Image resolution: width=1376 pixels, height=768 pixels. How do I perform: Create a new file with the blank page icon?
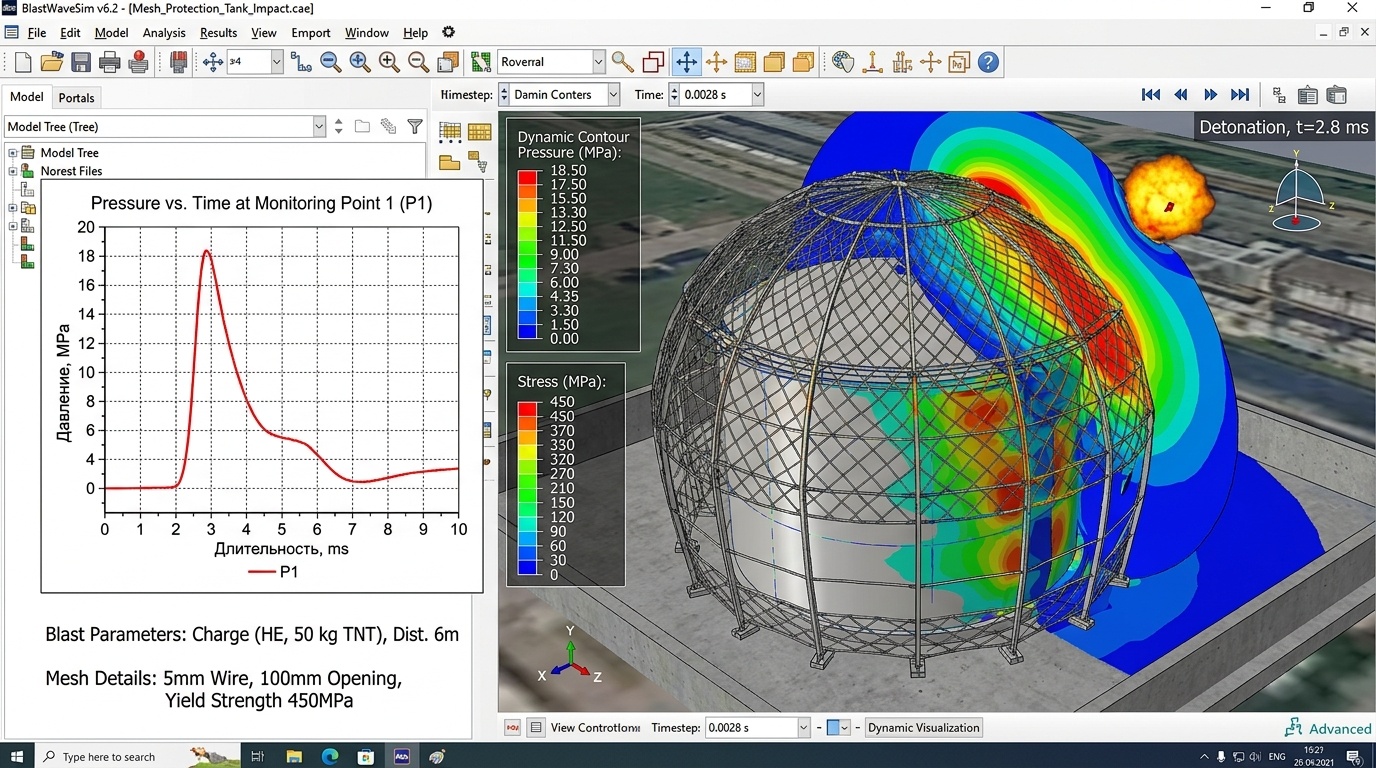point(23,62)
